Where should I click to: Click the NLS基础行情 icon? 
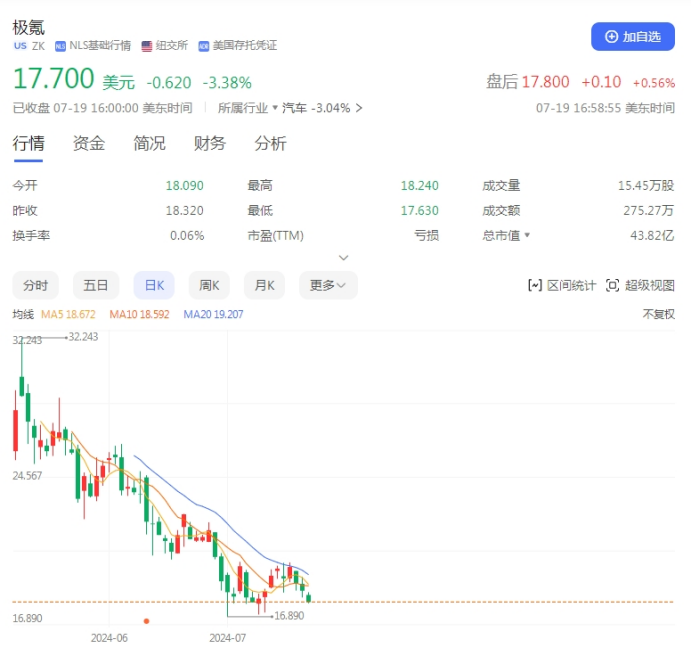click(x=60, y=46)
